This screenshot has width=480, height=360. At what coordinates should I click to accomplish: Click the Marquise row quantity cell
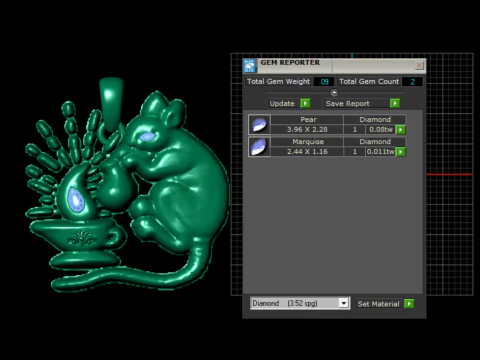tap(355, 152)
